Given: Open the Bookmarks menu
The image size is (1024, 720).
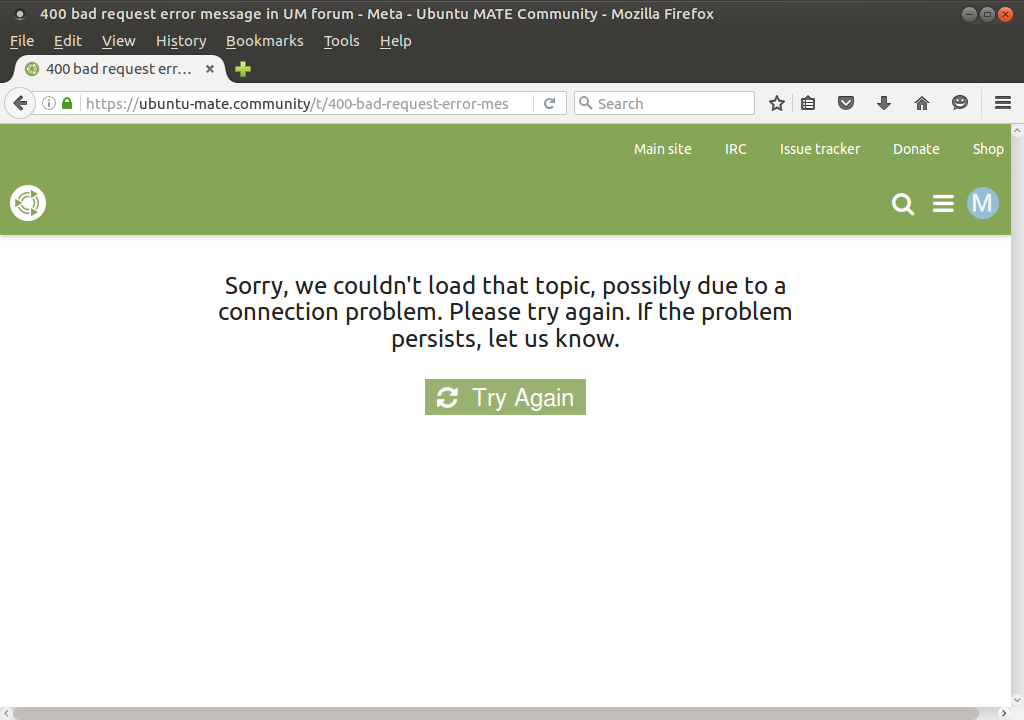Looking at the screenshot, I should (x=264, y=41).
